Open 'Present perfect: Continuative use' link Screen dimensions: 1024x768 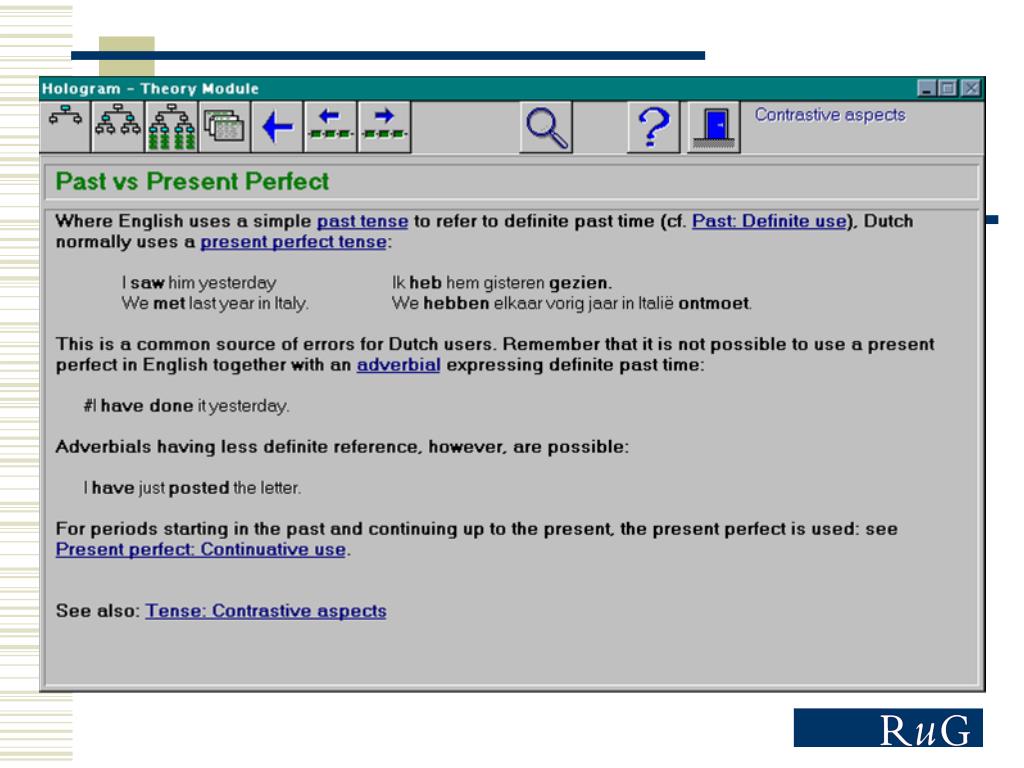point(200,550)
